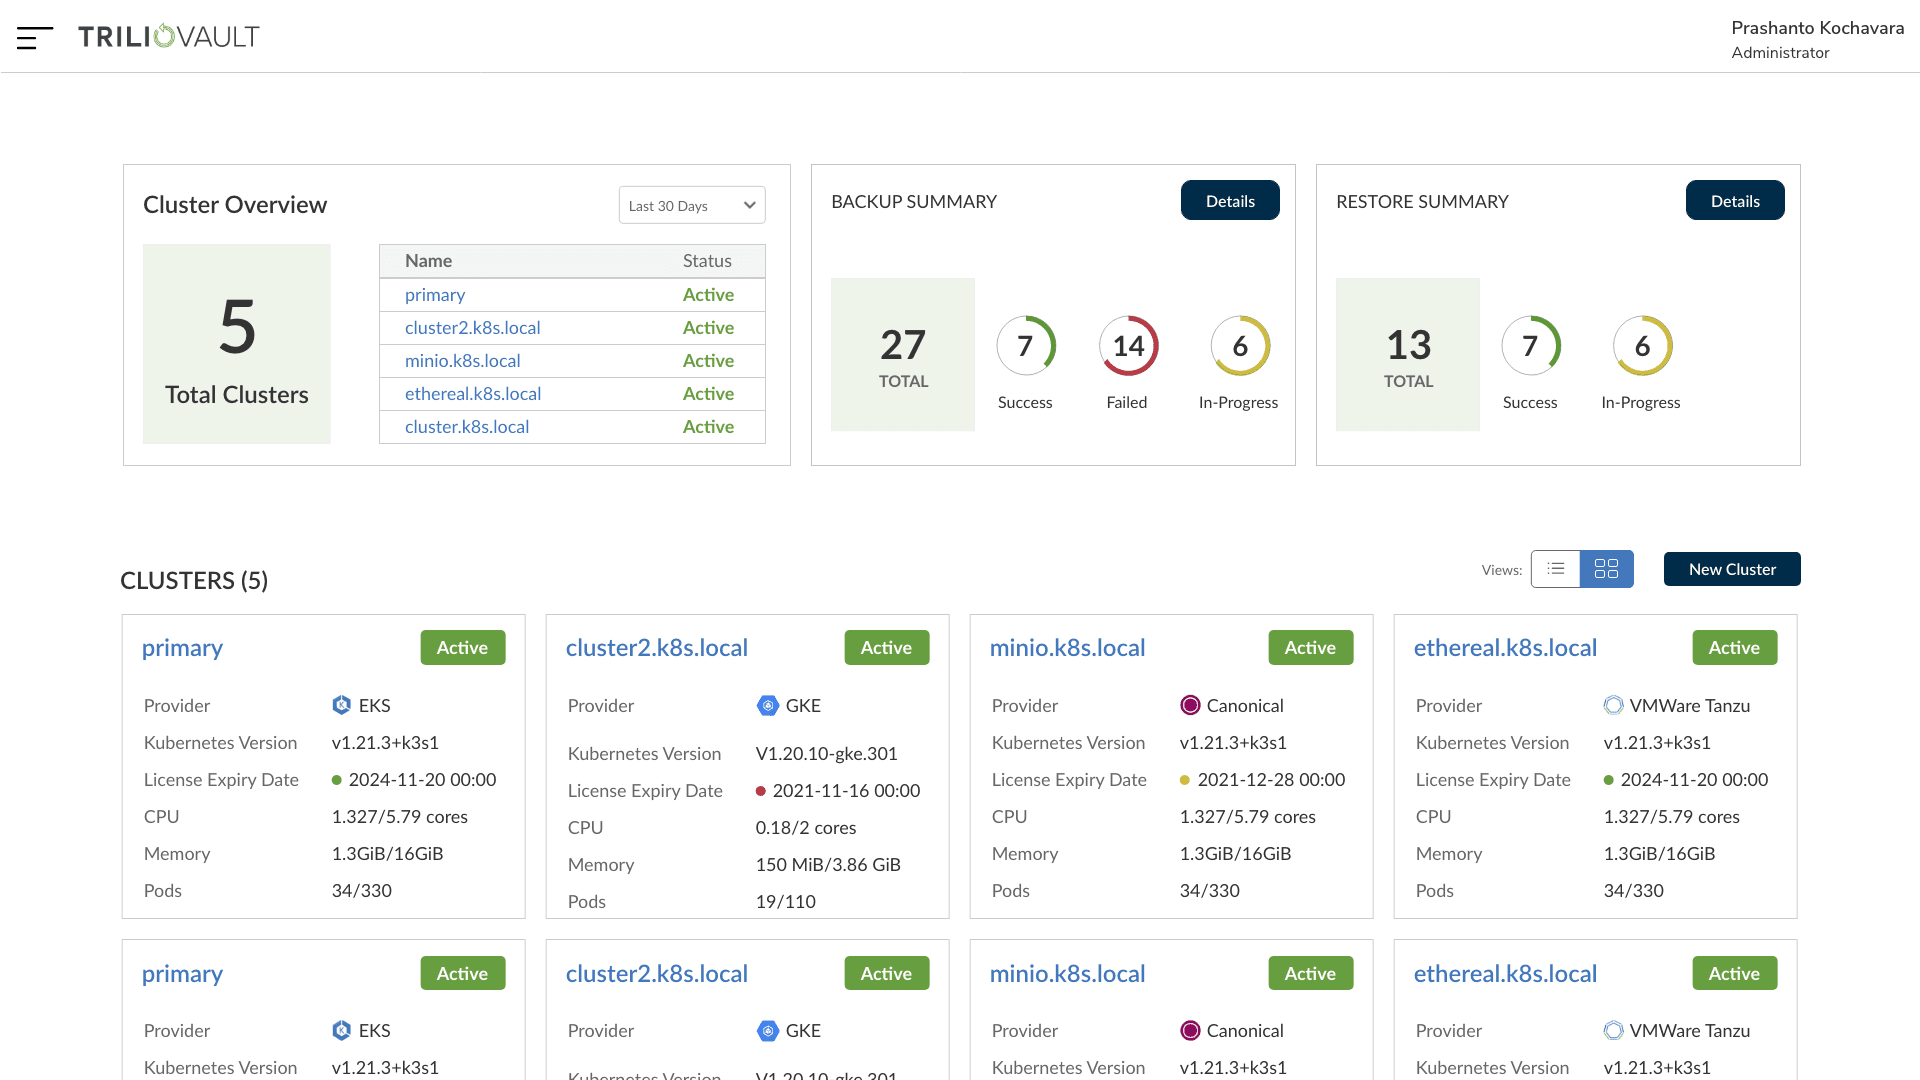The width and height of the screenshot is (1920, 1080).
Task: Open Restore Summary Details
Action: point(1735,200)
